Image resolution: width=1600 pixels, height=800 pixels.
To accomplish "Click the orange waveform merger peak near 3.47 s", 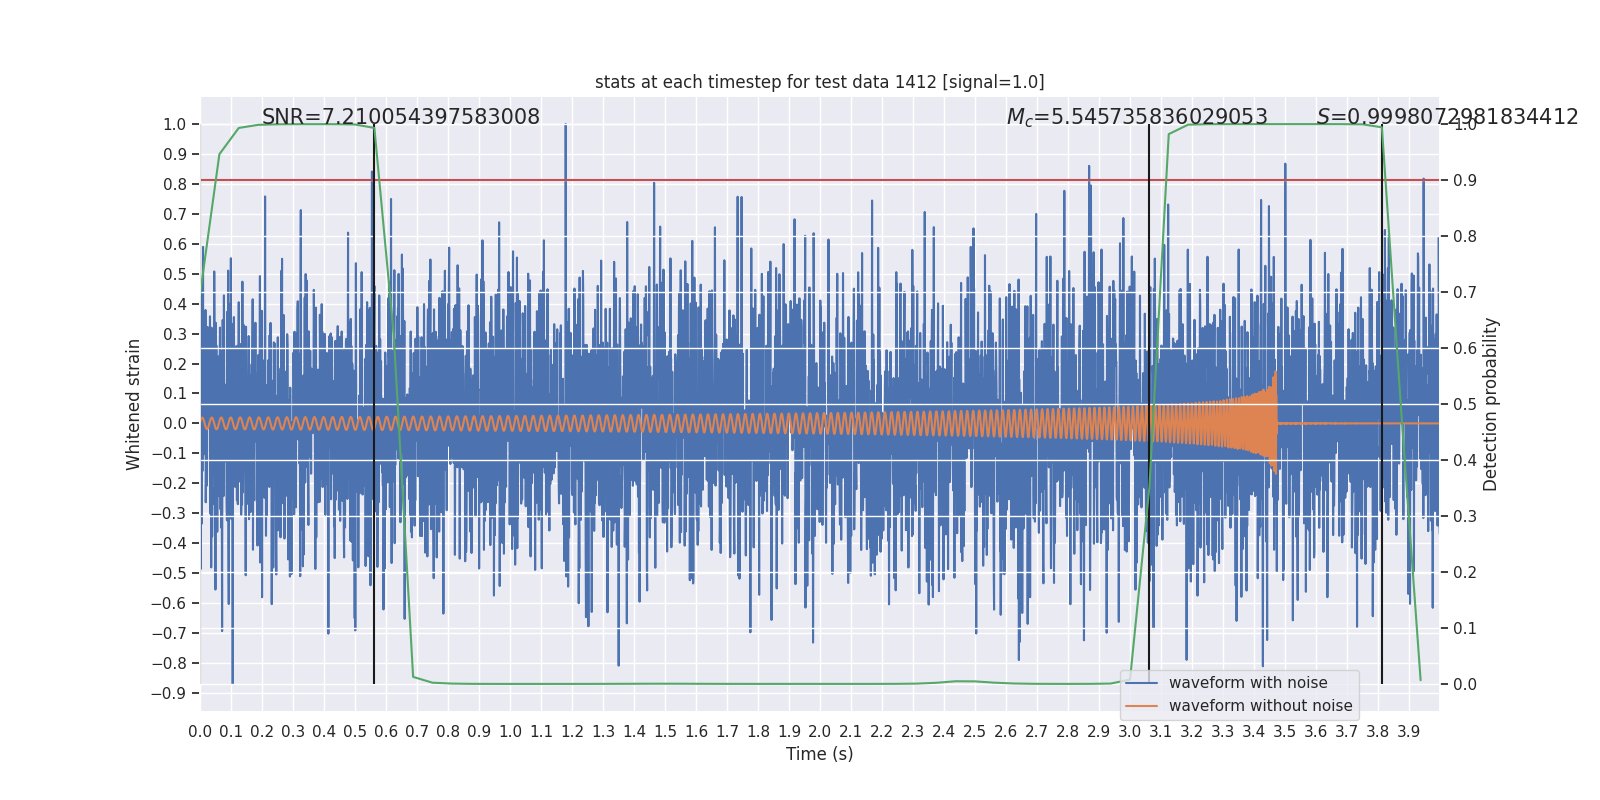I will click(x=1275, y=420).
